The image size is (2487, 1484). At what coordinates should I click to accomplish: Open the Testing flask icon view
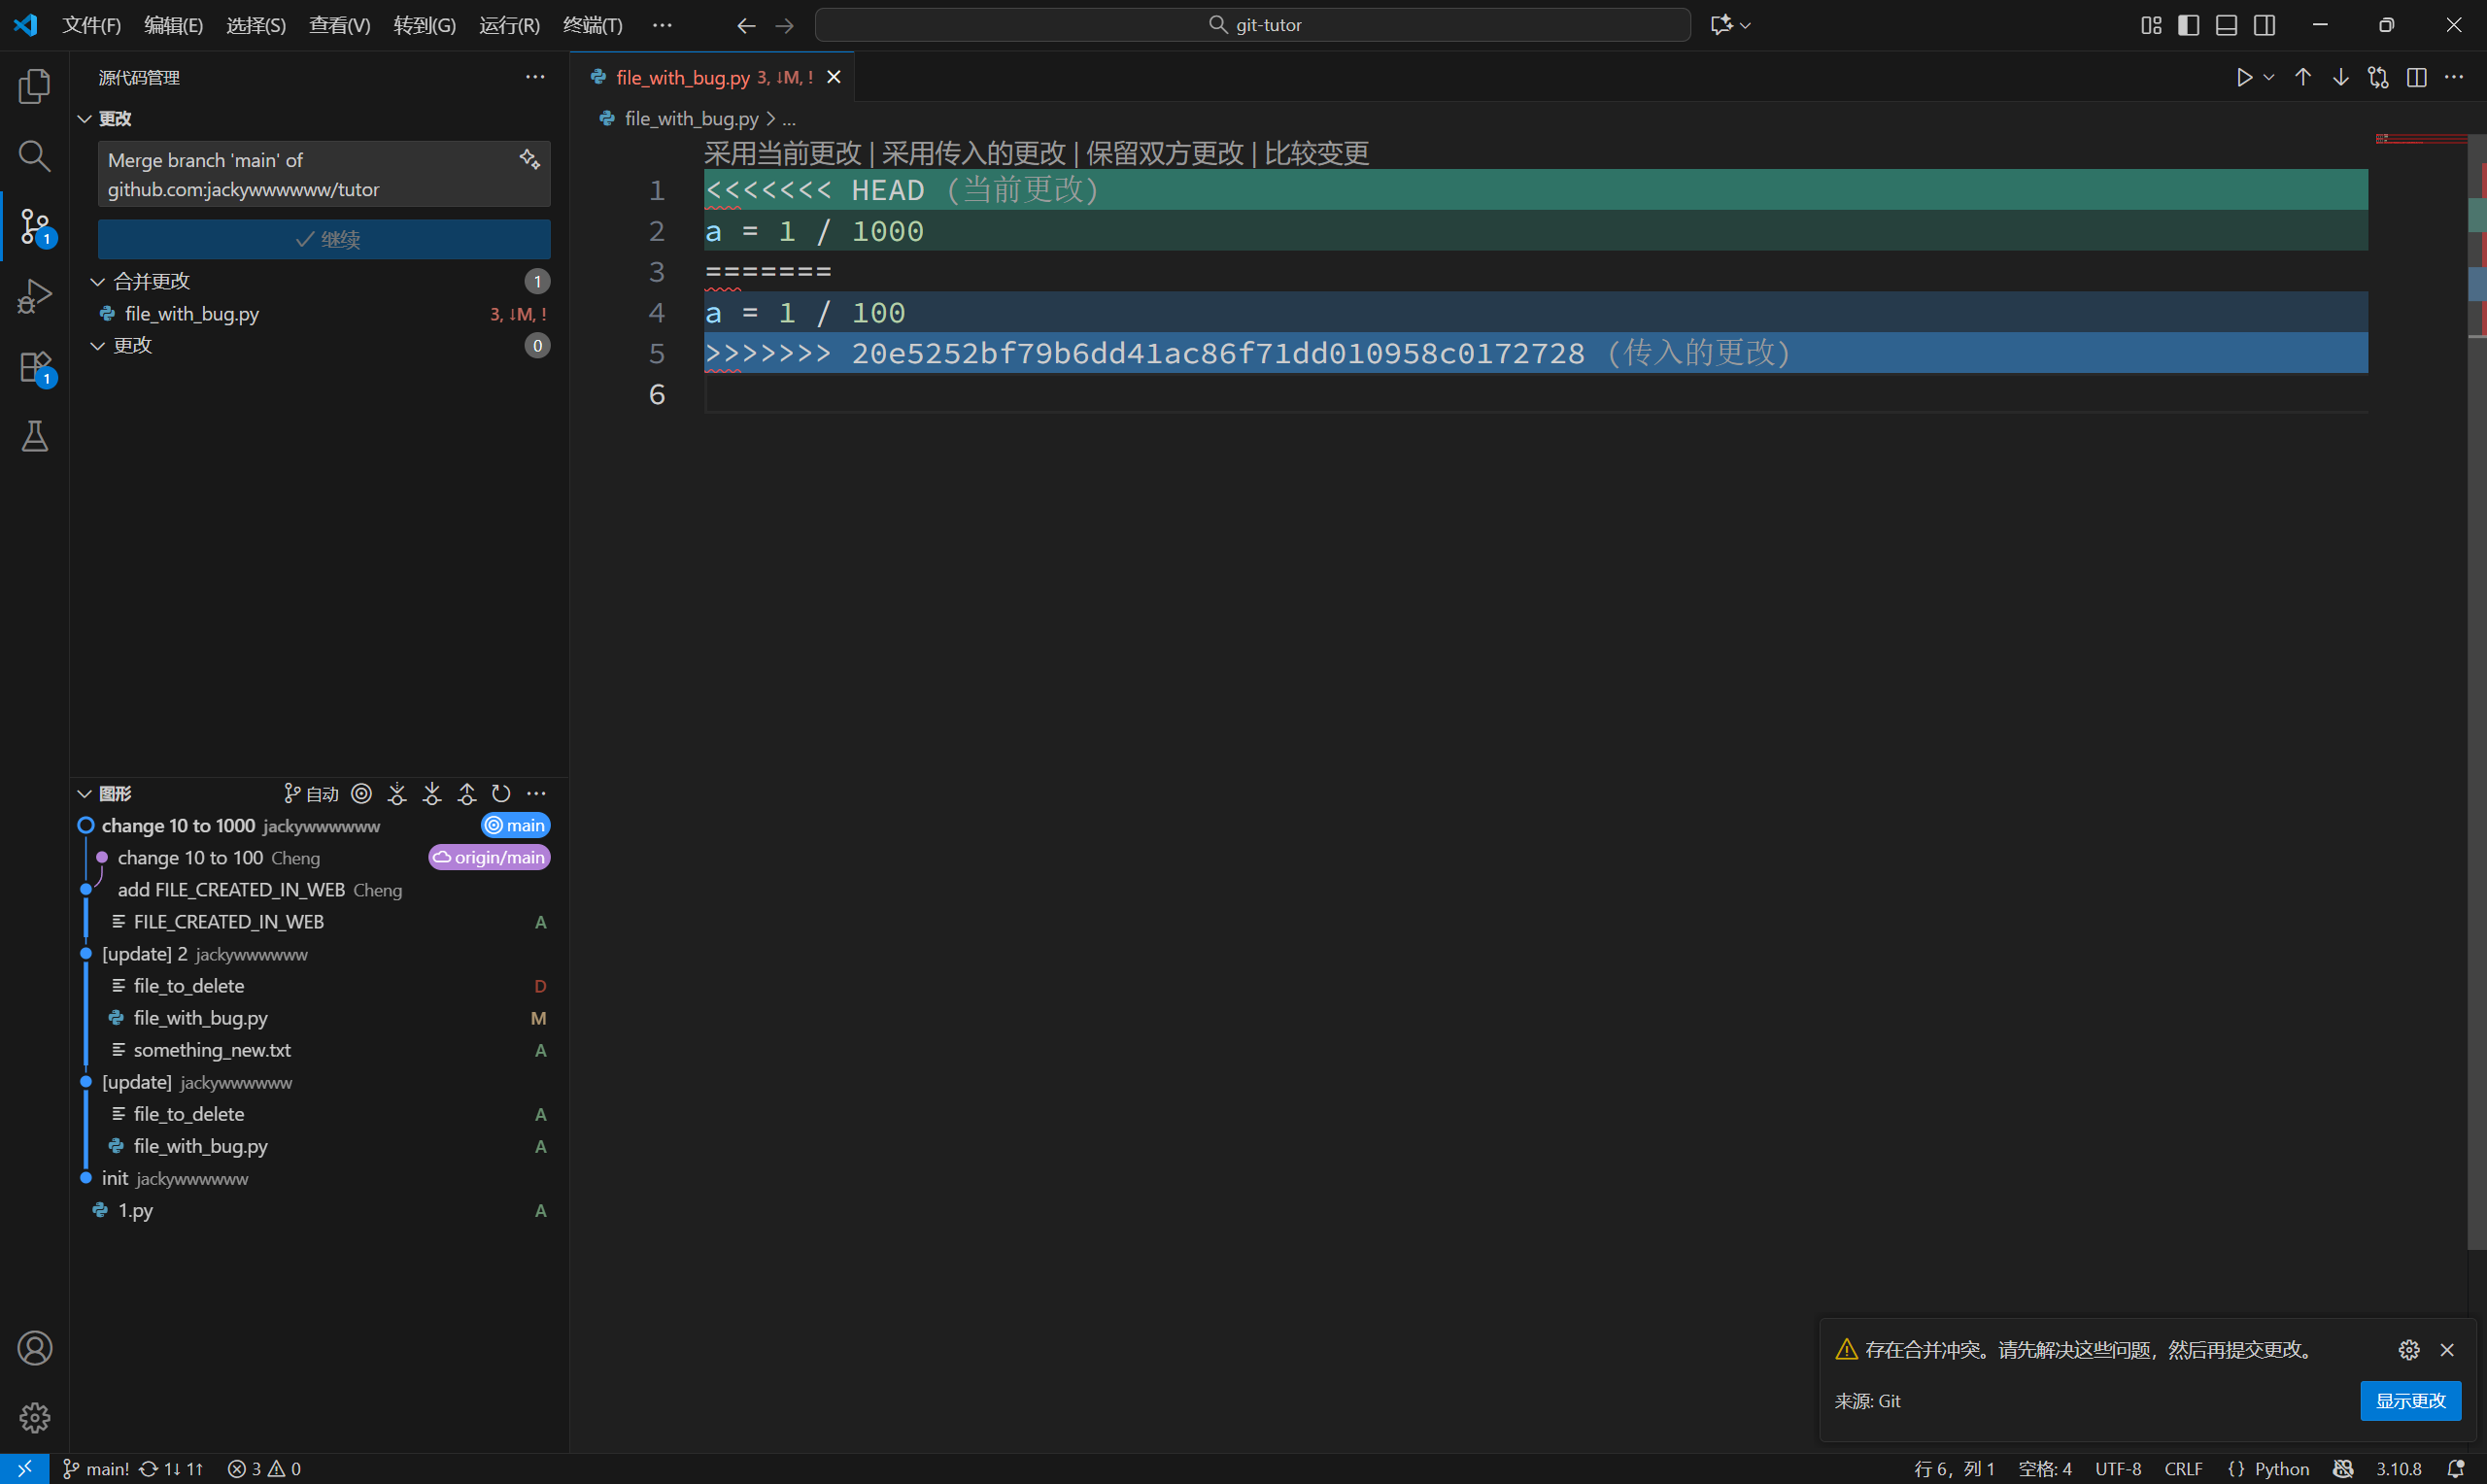pyautogui.click(x=34, y=436)
